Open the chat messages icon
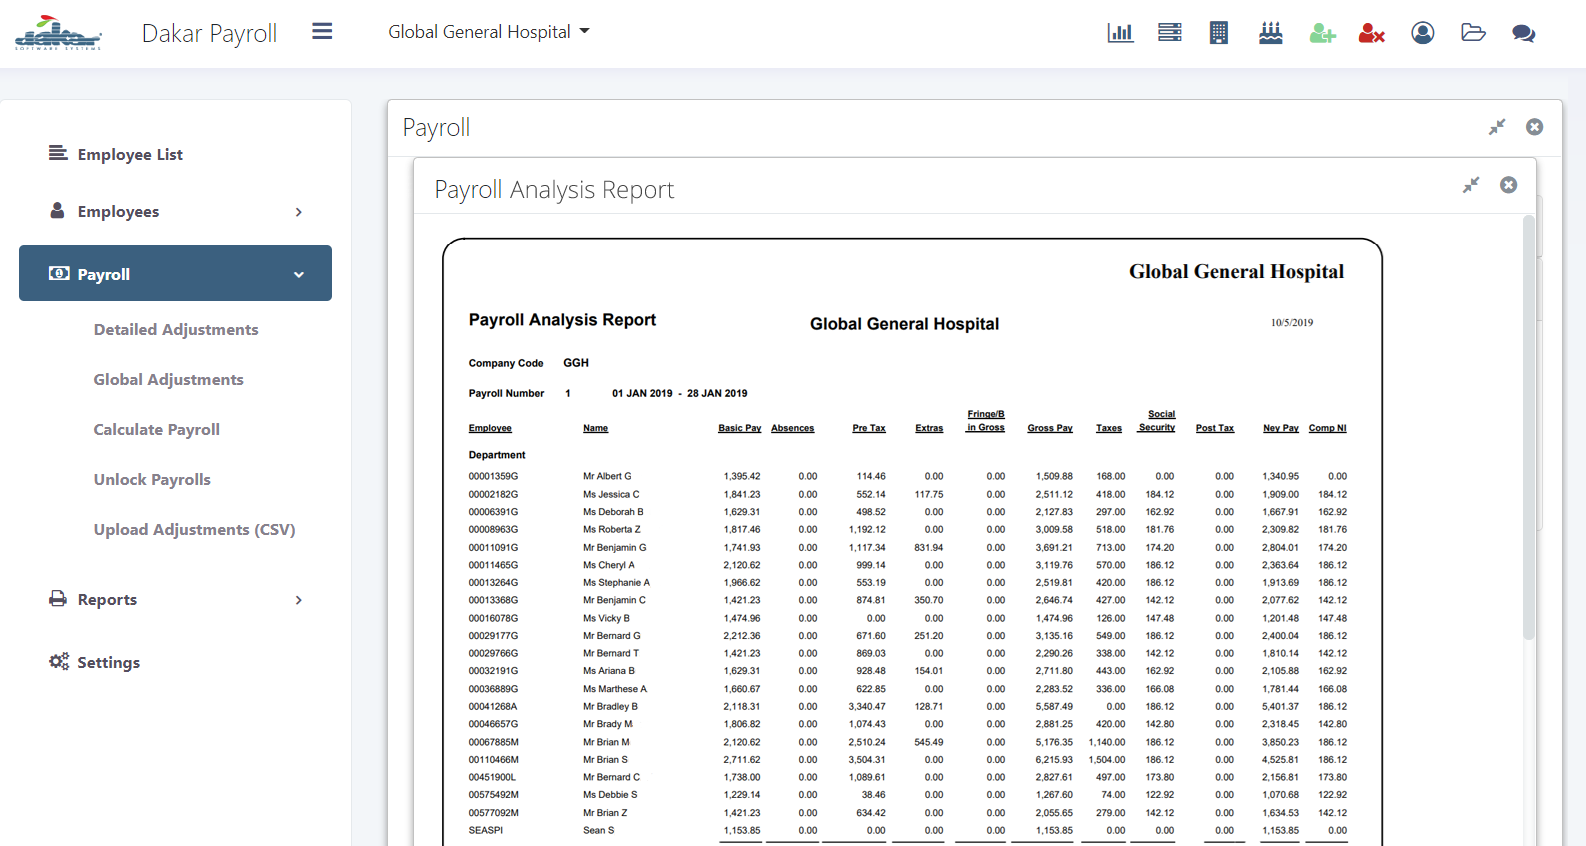 pos(1524,33)
